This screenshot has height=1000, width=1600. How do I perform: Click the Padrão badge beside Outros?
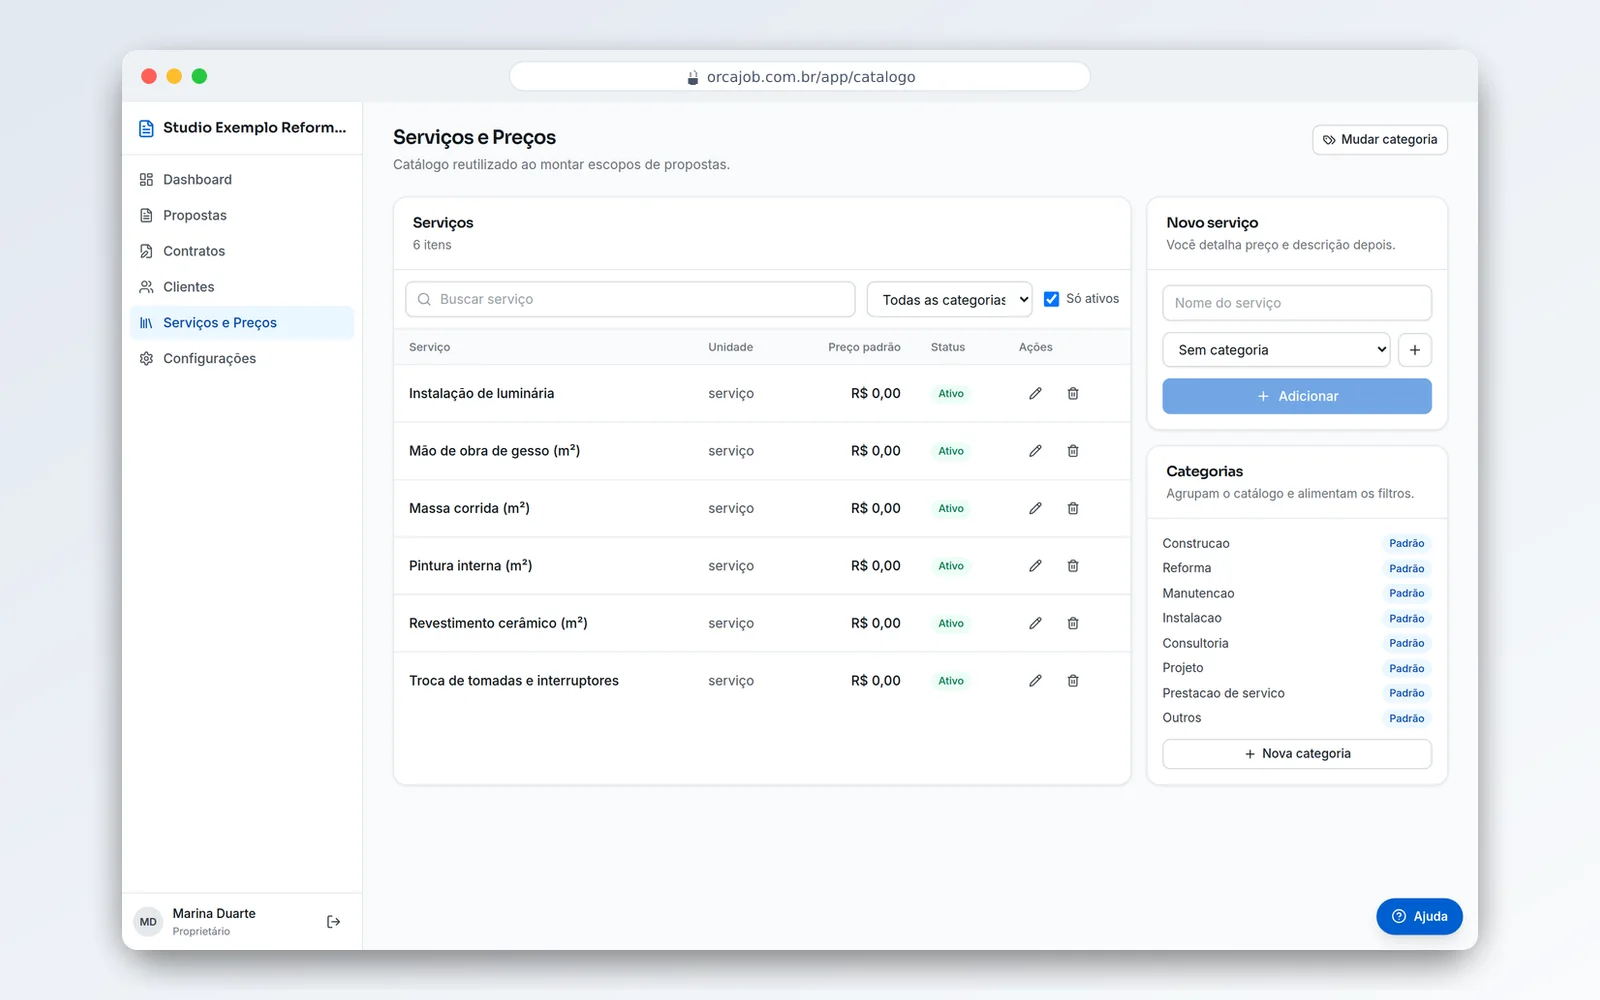[1406, 718]
